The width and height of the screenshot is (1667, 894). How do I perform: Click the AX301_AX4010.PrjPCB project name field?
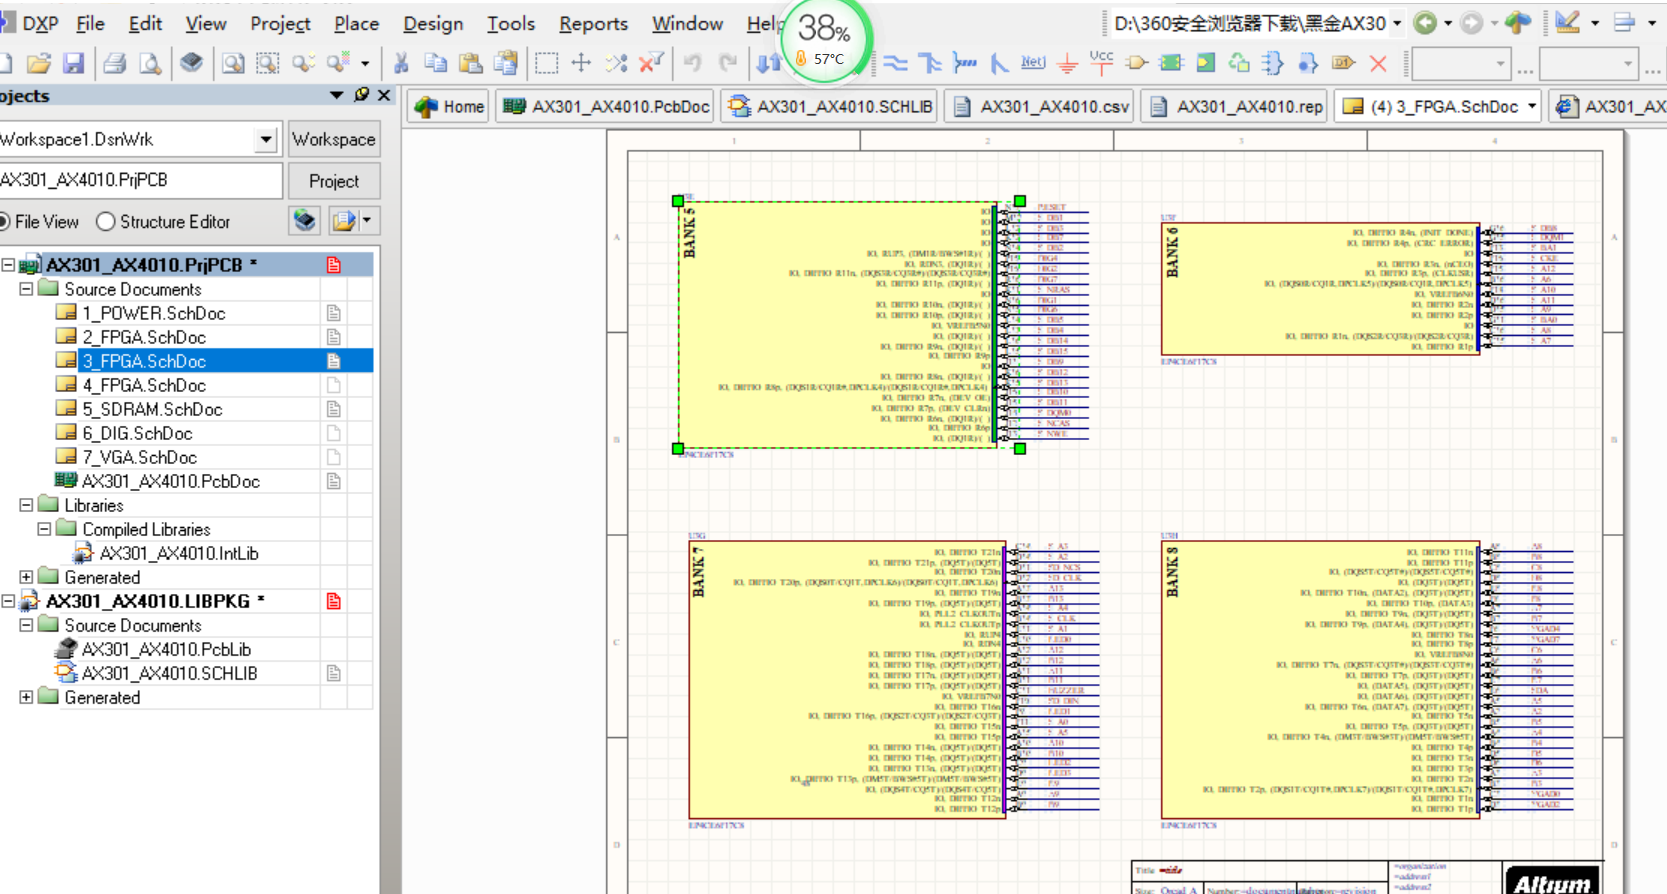pyautogui.click(x=140, y=180)
